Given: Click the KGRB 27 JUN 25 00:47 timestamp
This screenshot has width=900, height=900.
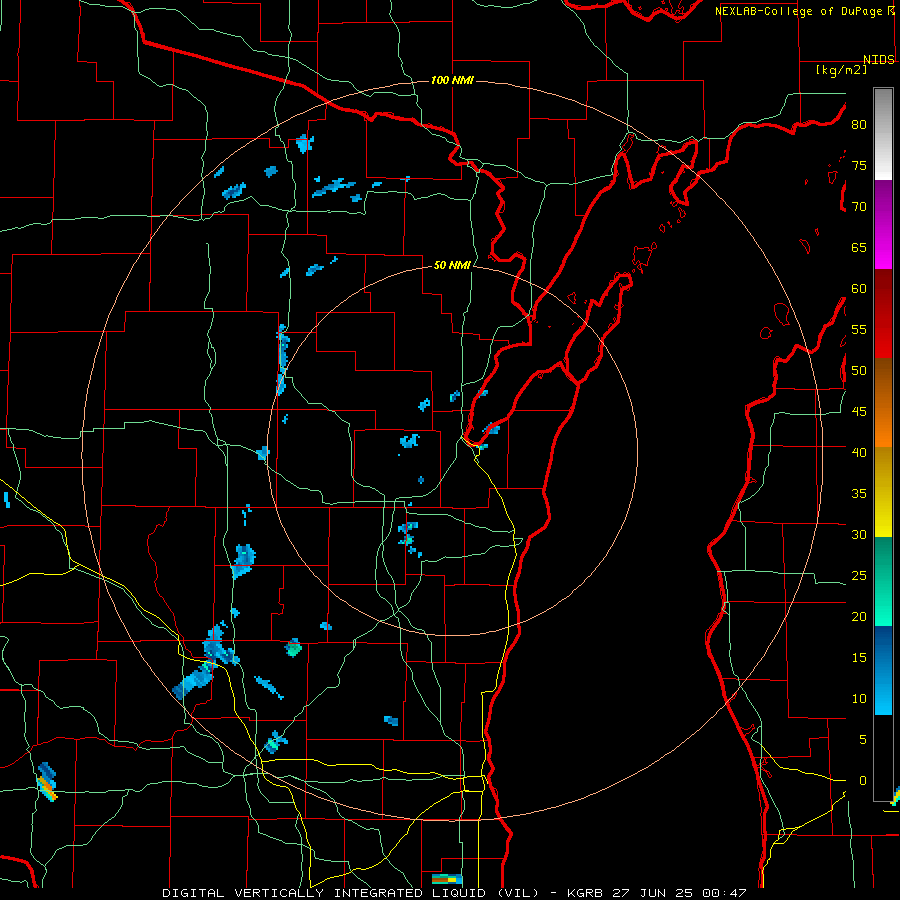Looking at the screenshot, I should 657,893.
